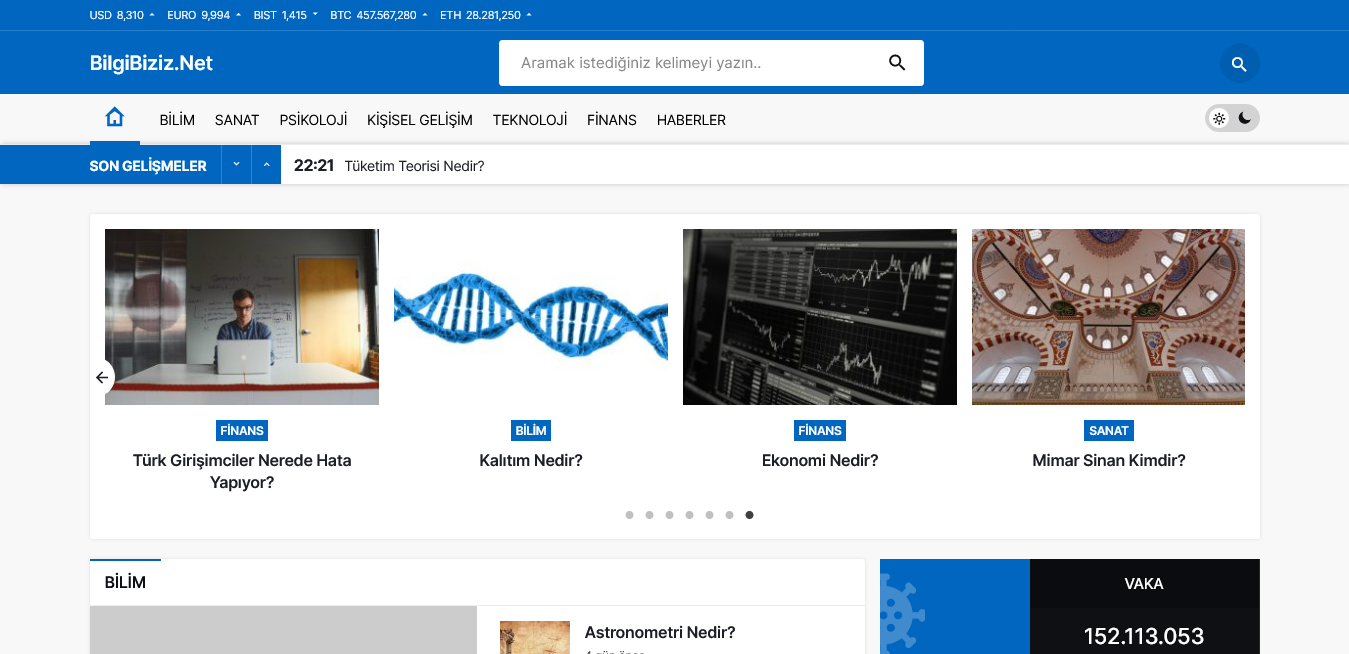
Task: Show previous headline with up chevron
Action: [x=266, y=165]
